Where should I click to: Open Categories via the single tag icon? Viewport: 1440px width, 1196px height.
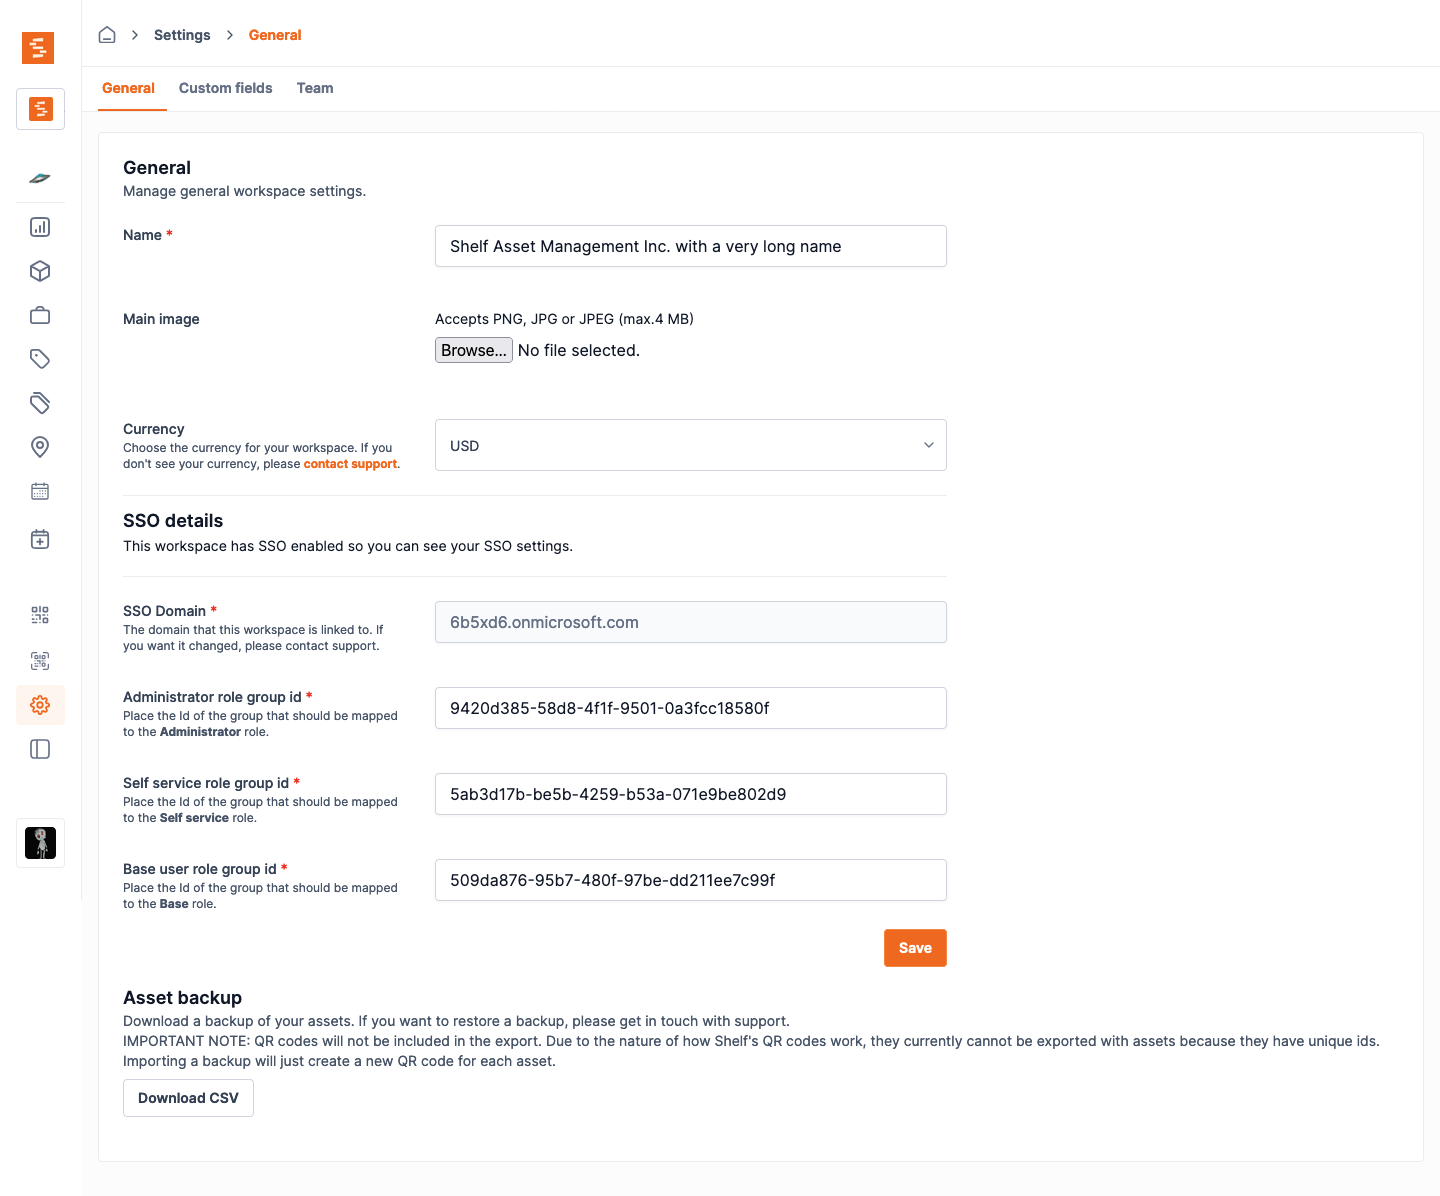[x=40, y=359]
